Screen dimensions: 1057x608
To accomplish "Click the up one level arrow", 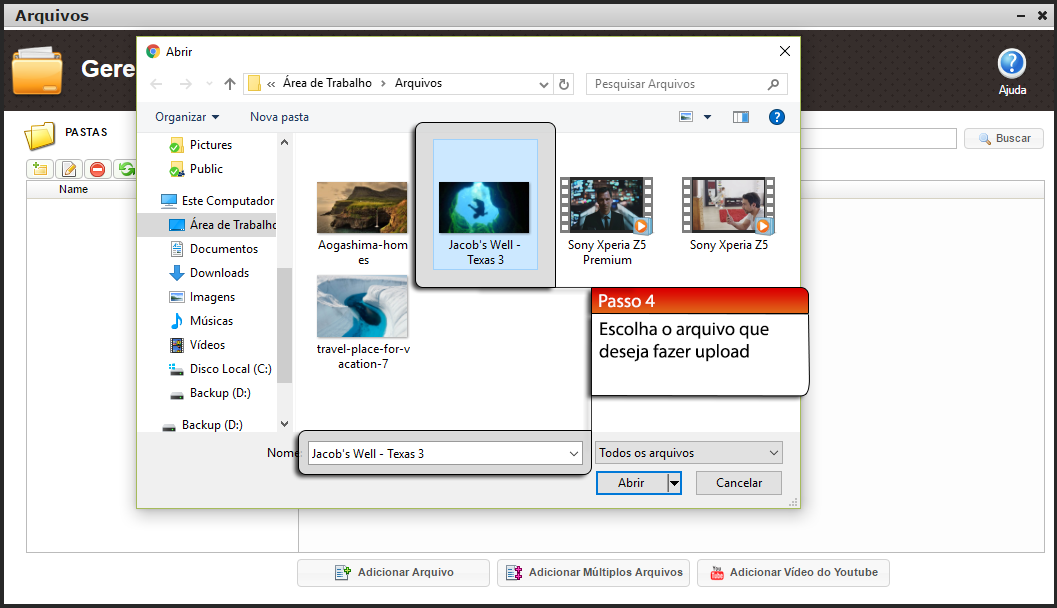I will [x=230, y=84].
